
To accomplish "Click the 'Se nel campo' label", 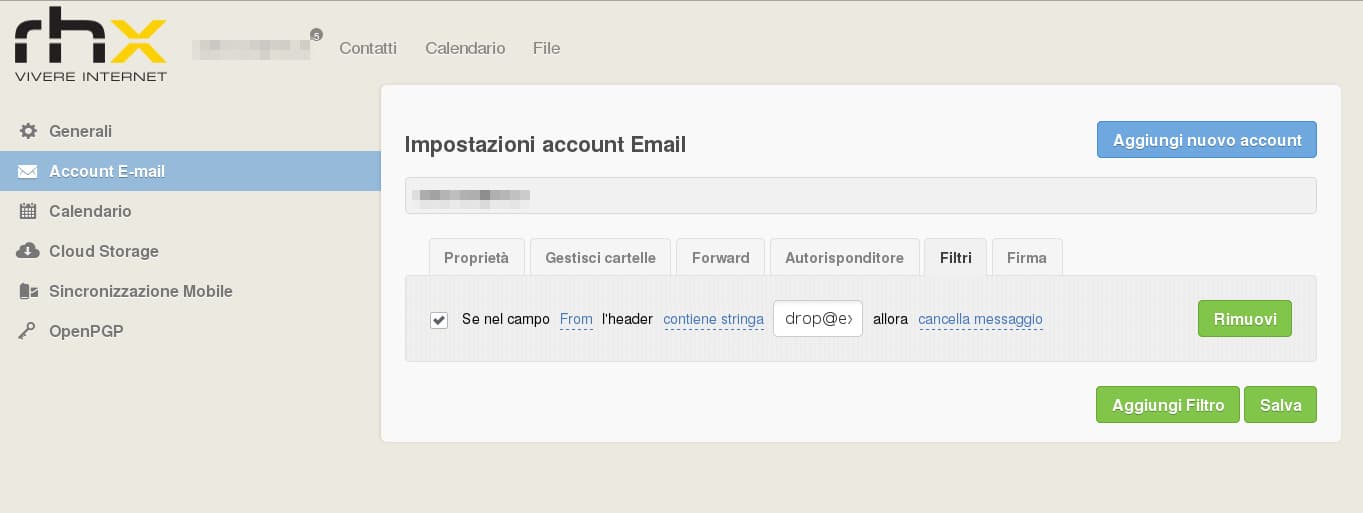I will point(506,320).
